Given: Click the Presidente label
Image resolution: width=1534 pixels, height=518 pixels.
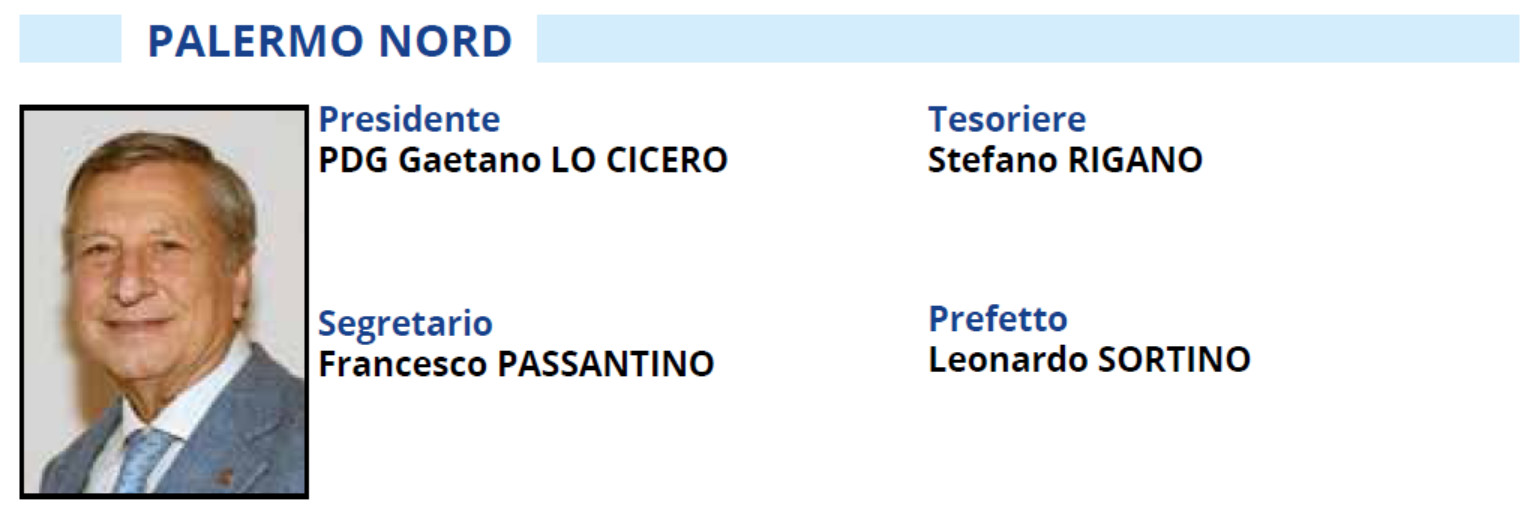Looking at the screenshot, I should pyautogui.click(x=409, y=119).
